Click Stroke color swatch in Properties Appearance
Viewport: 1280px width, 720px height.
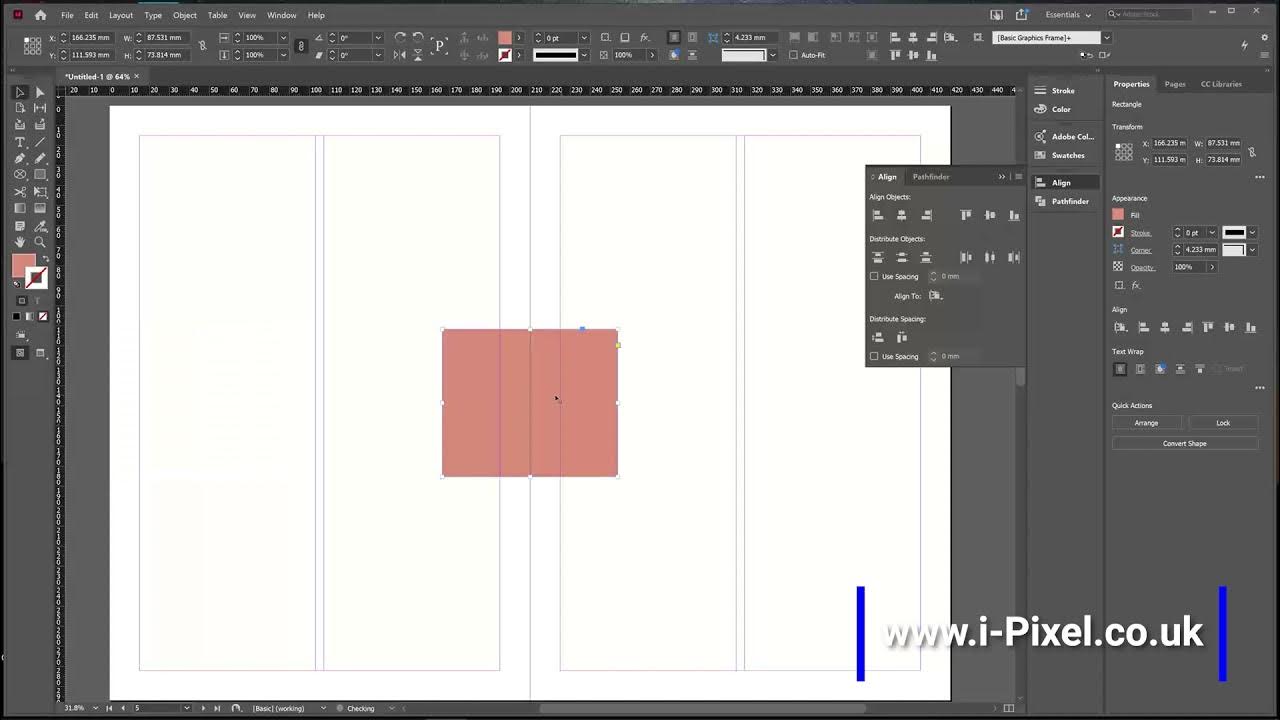point(1118,232)
